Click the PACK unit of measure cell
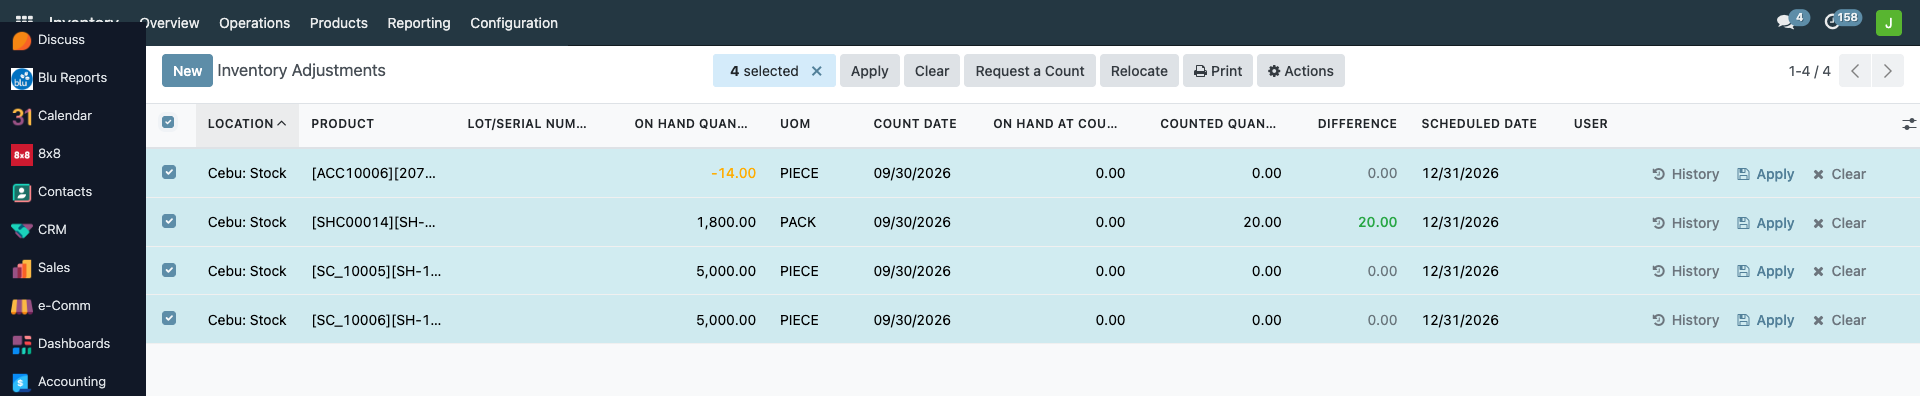Image resolution: width=1920 pixels, height=396 pixels. point(798,222)
